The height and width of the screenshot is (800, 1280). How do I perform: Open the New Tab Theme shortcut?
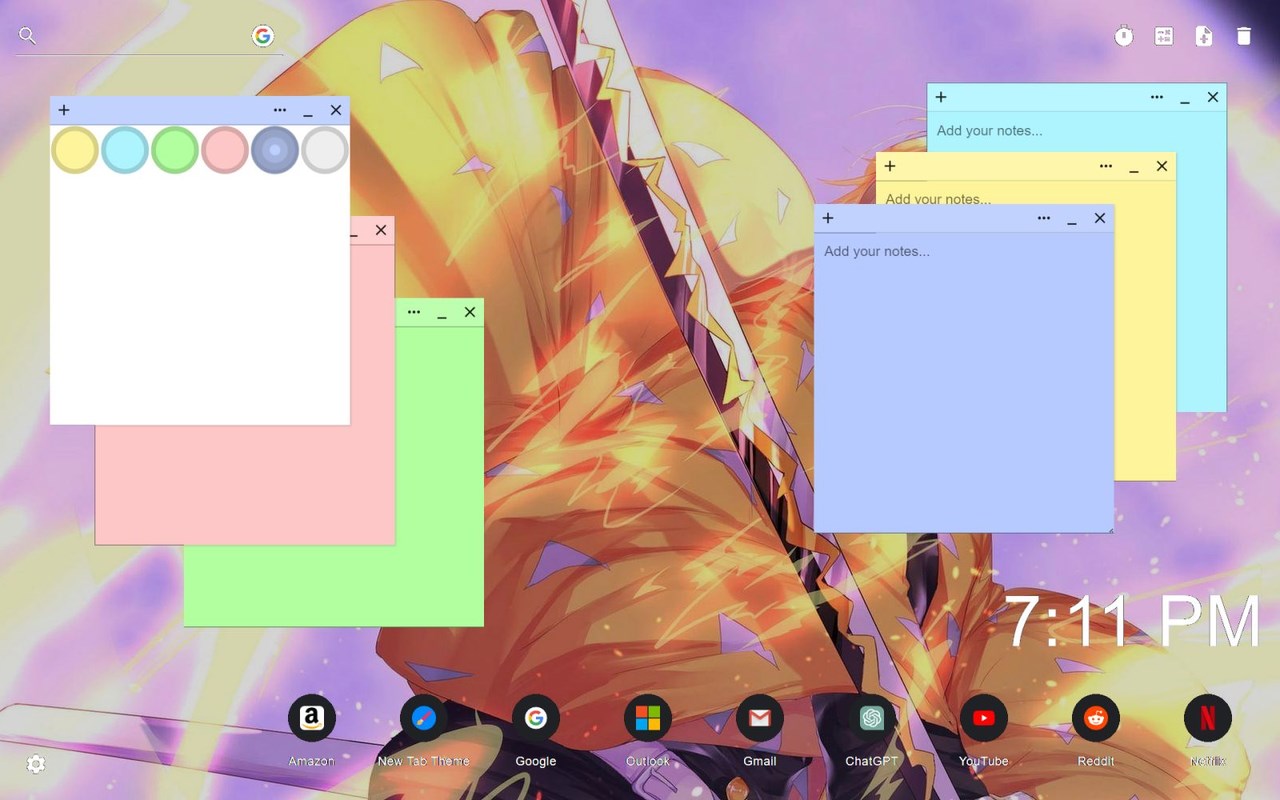tap(424, 718)
